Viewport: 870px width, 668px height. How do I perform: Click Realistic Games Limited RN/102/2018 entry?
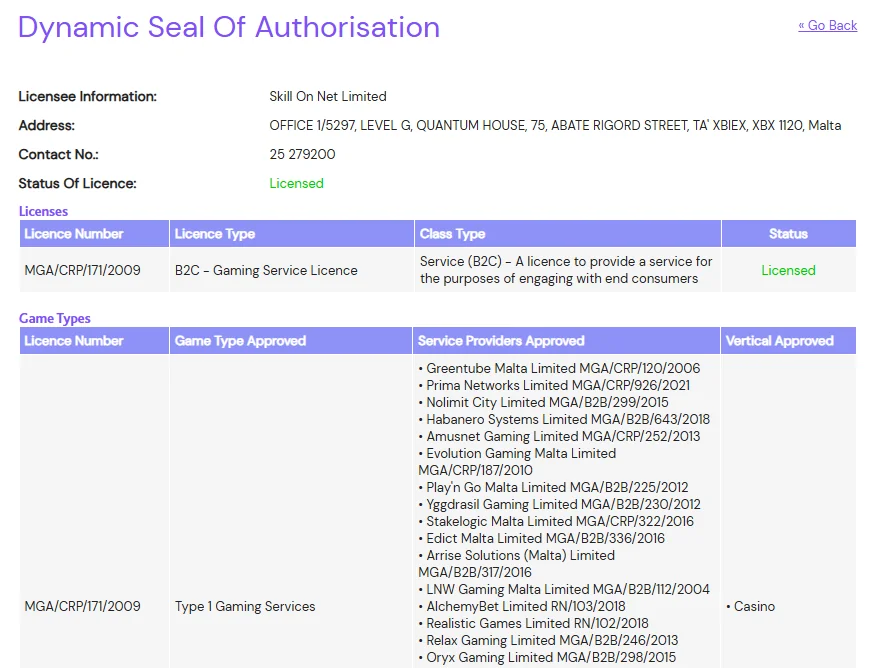pos(533,623)
